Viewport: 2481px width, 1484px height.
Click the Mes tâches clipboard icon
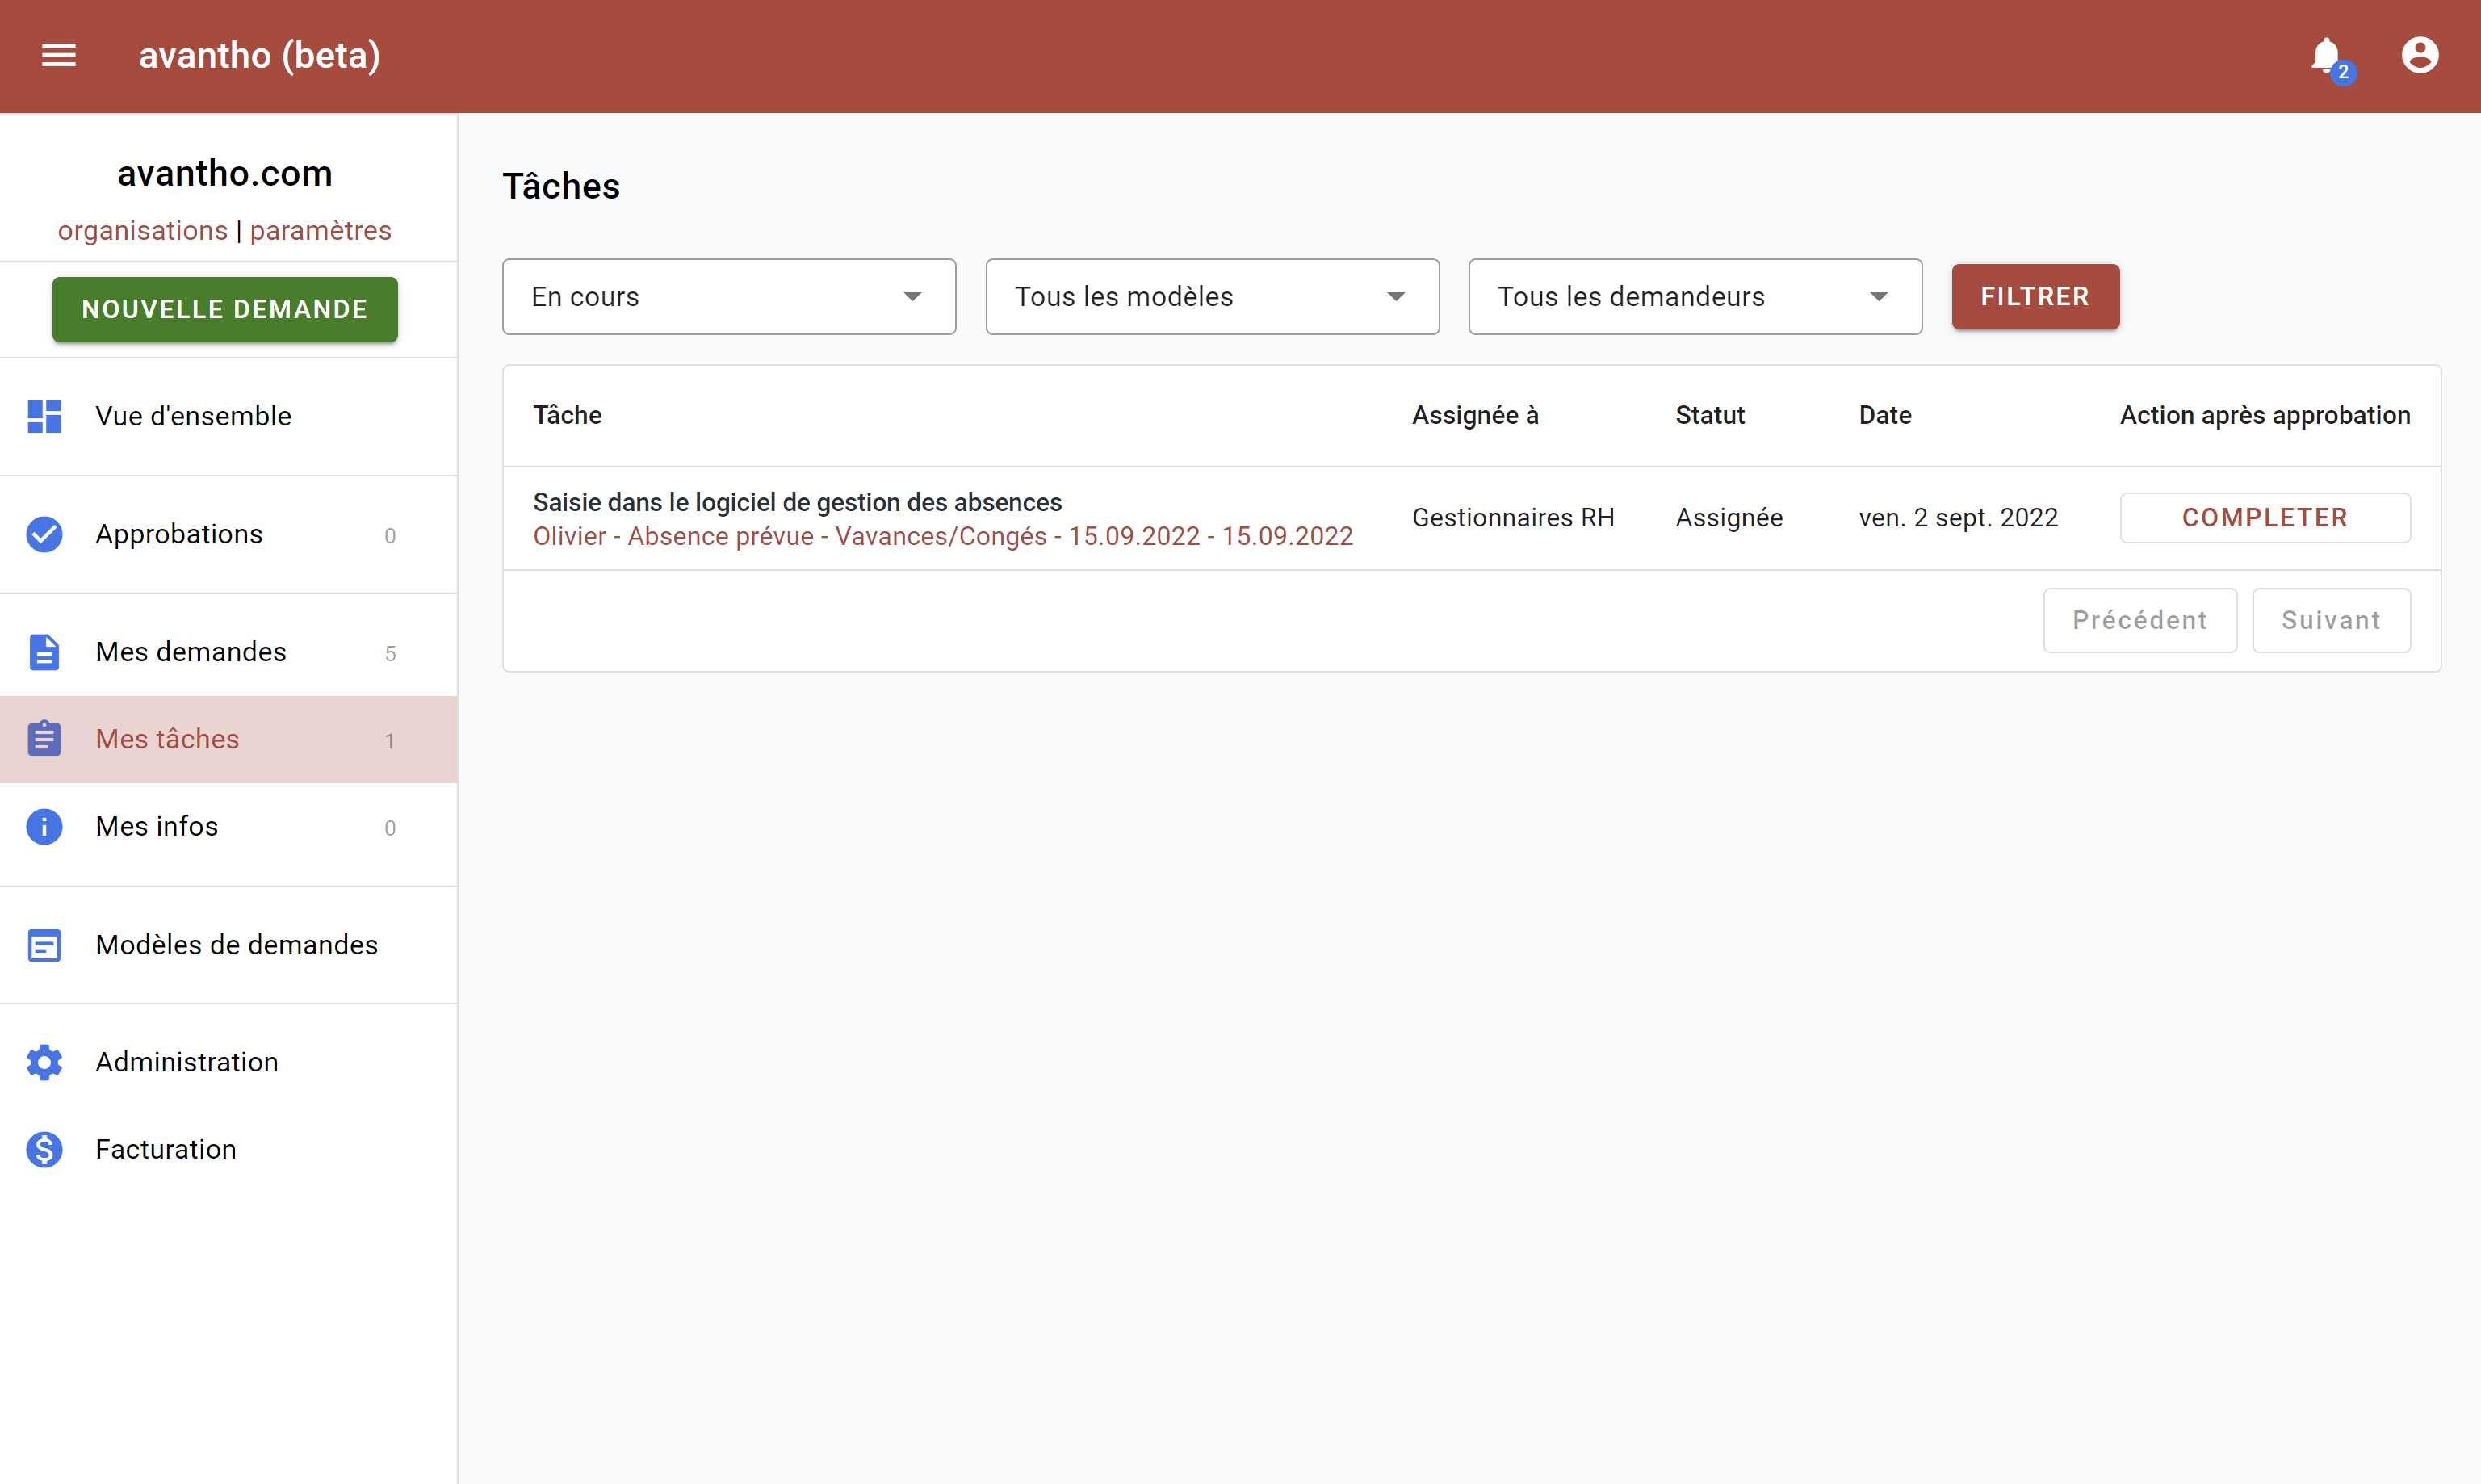click(x=44, y=739)
